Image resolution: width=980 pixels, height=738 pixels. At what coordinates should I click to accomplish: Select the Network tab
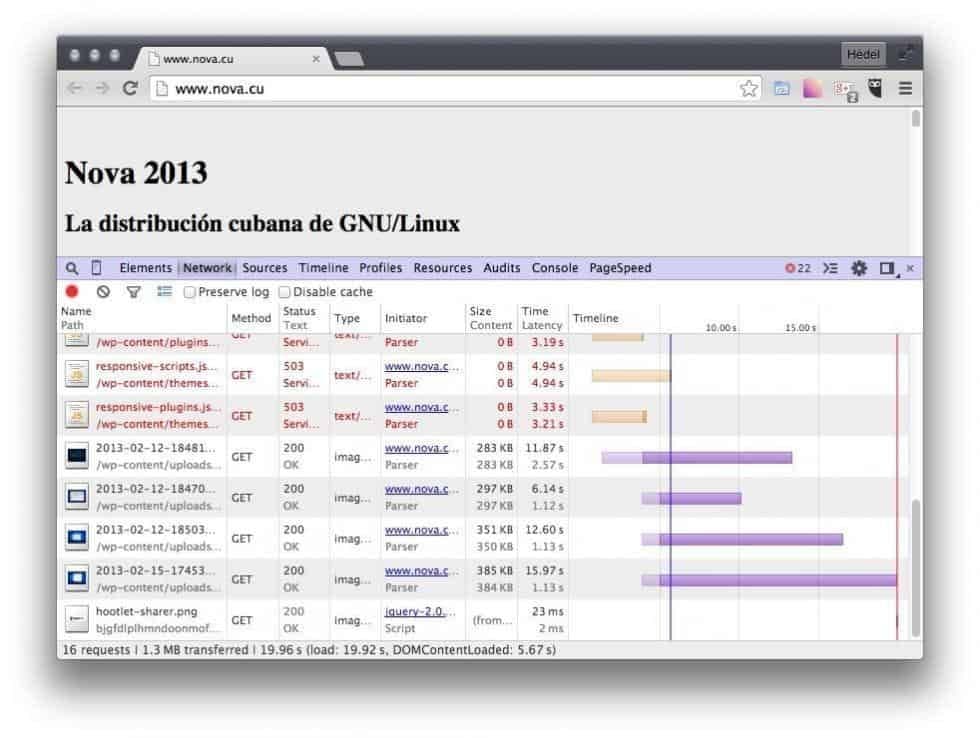(x=207, y=268)
